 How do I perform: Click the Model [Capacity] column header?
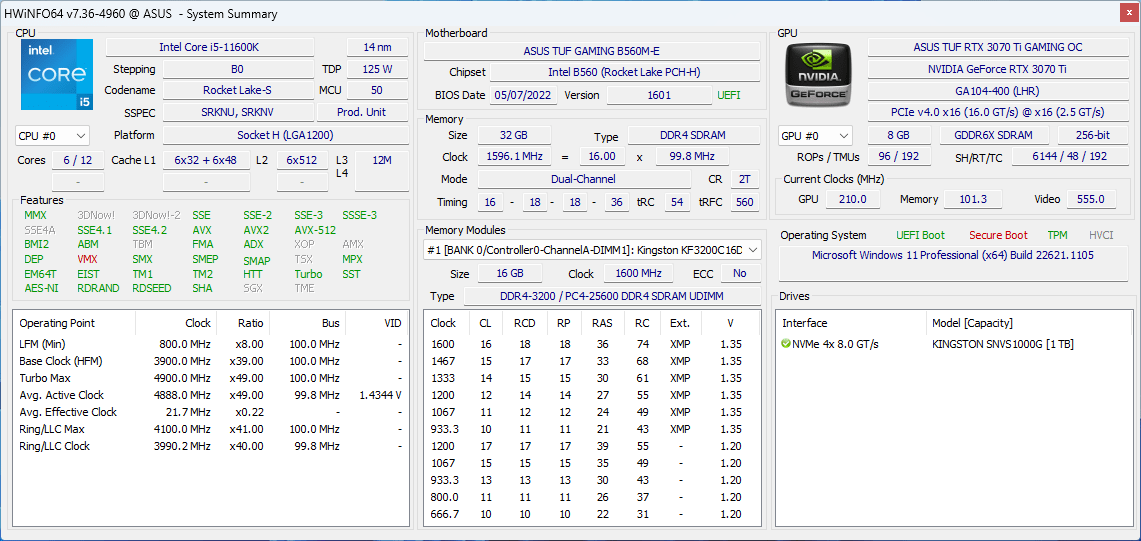pos(972,323)
